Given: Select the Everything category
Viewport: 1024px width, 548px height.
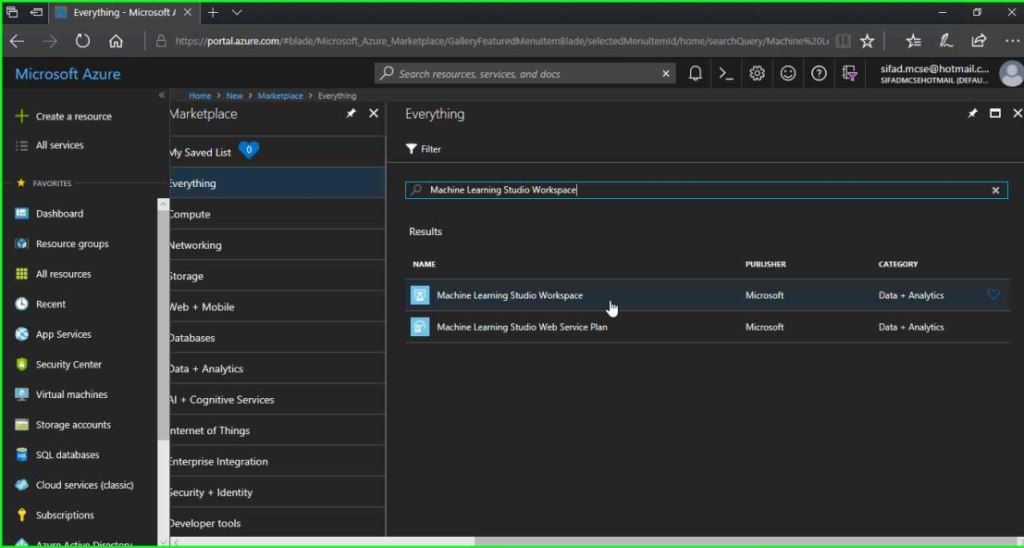Looking at the screenshot, I should coord(278,183).
